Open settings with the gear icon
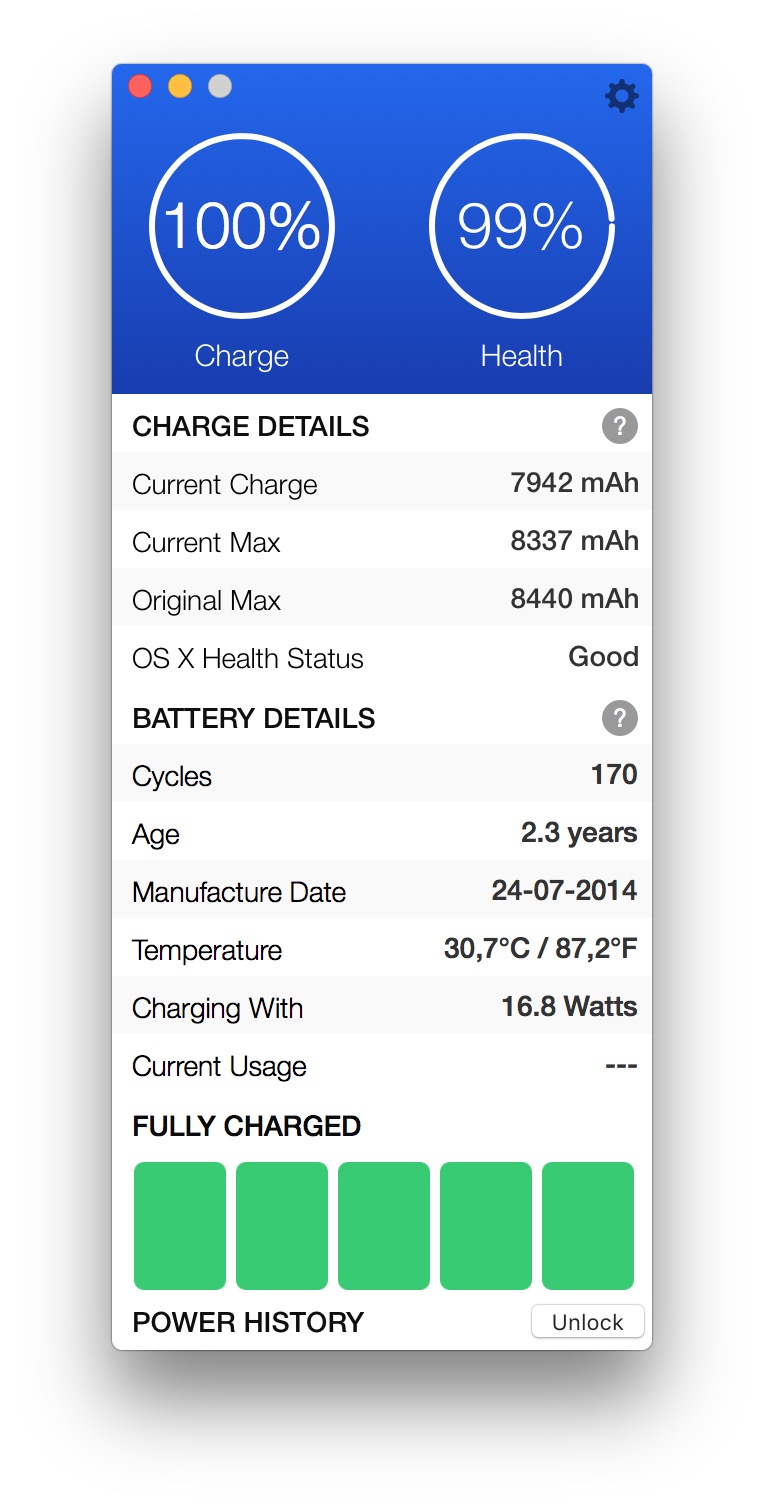The height and width of the screenshot is (1510, 764). (x=621, y=96)
